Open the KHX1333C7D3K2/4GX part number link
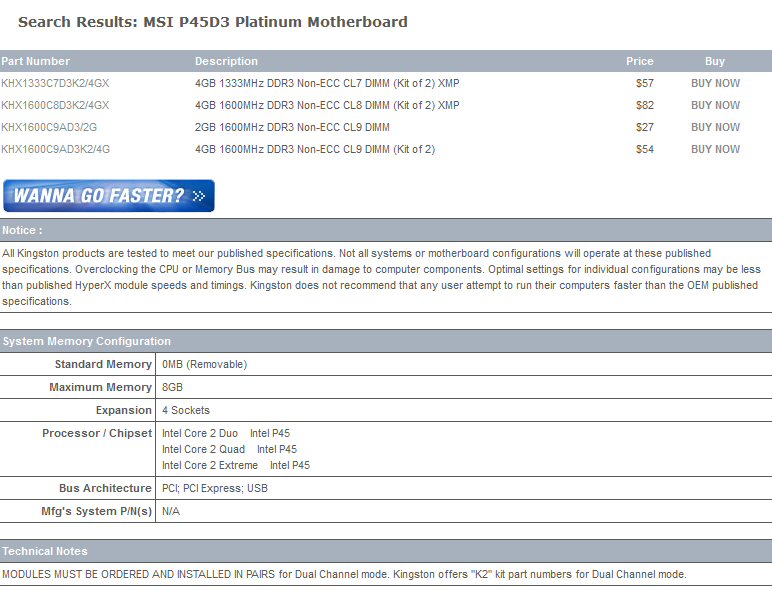The height and width of the screenshot is (590, 772). (x=55, y=83)
